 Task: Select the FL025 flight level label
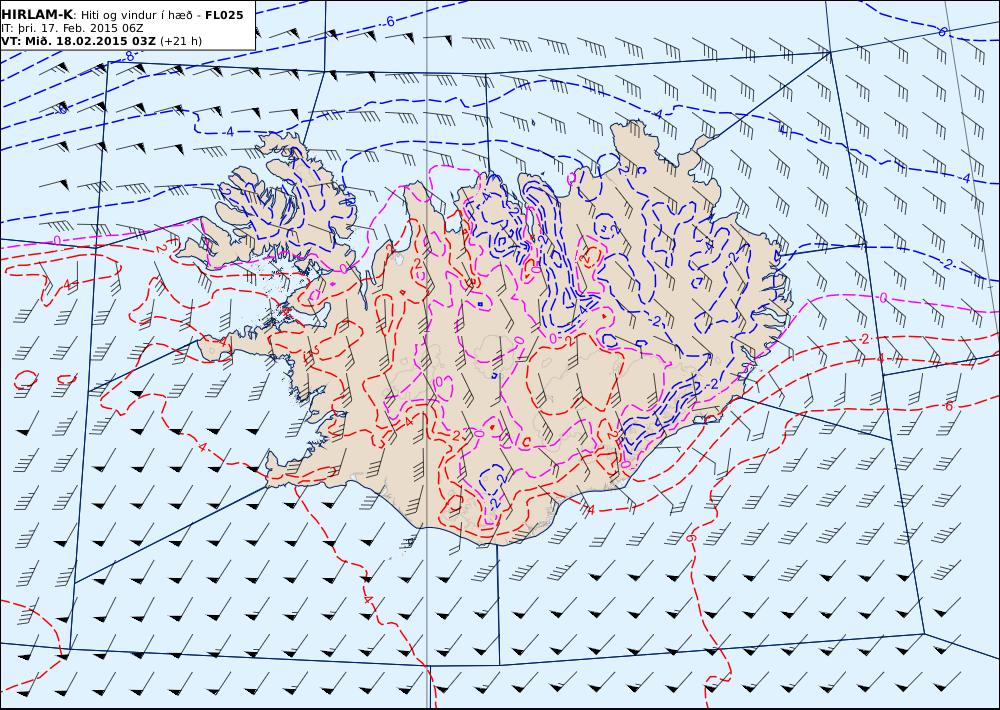coord(224,15)
